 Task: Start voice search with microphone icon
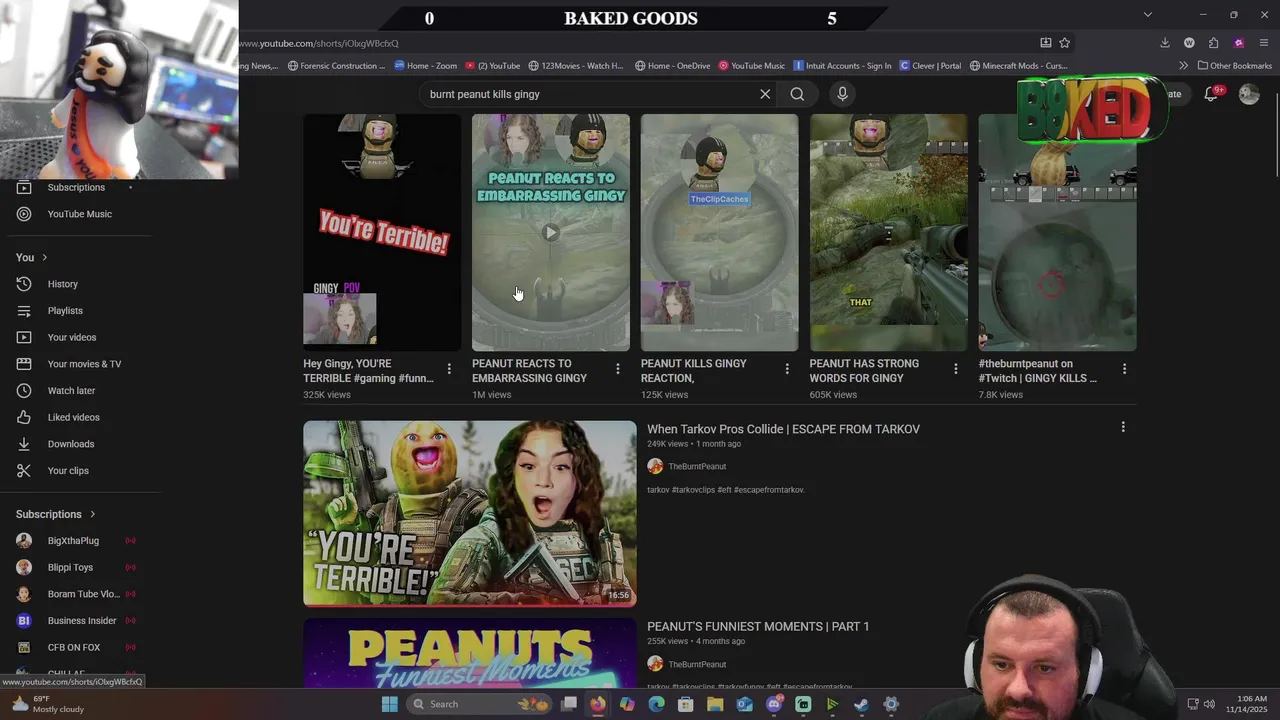coord(842,94)
